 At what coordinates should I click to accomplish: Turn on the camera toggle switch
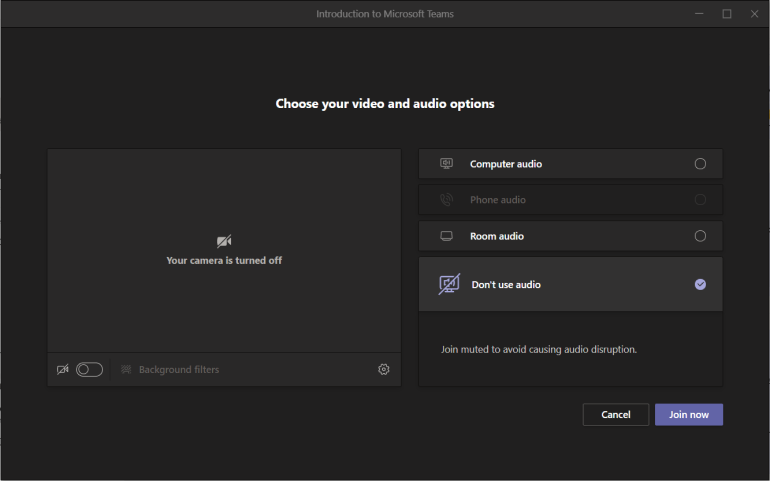point(89,369)
